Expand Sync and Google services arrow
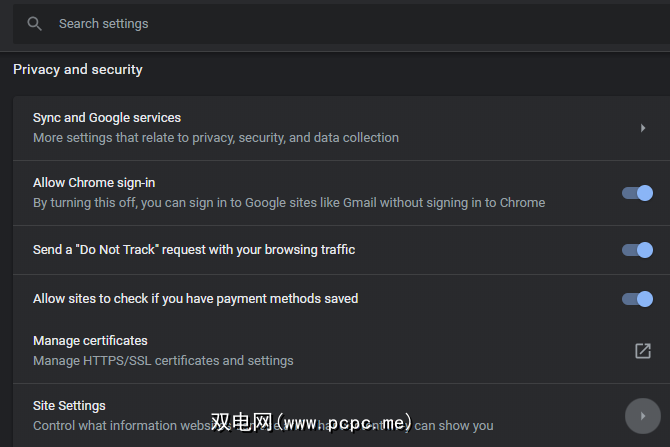 click(x=643, y=128)
